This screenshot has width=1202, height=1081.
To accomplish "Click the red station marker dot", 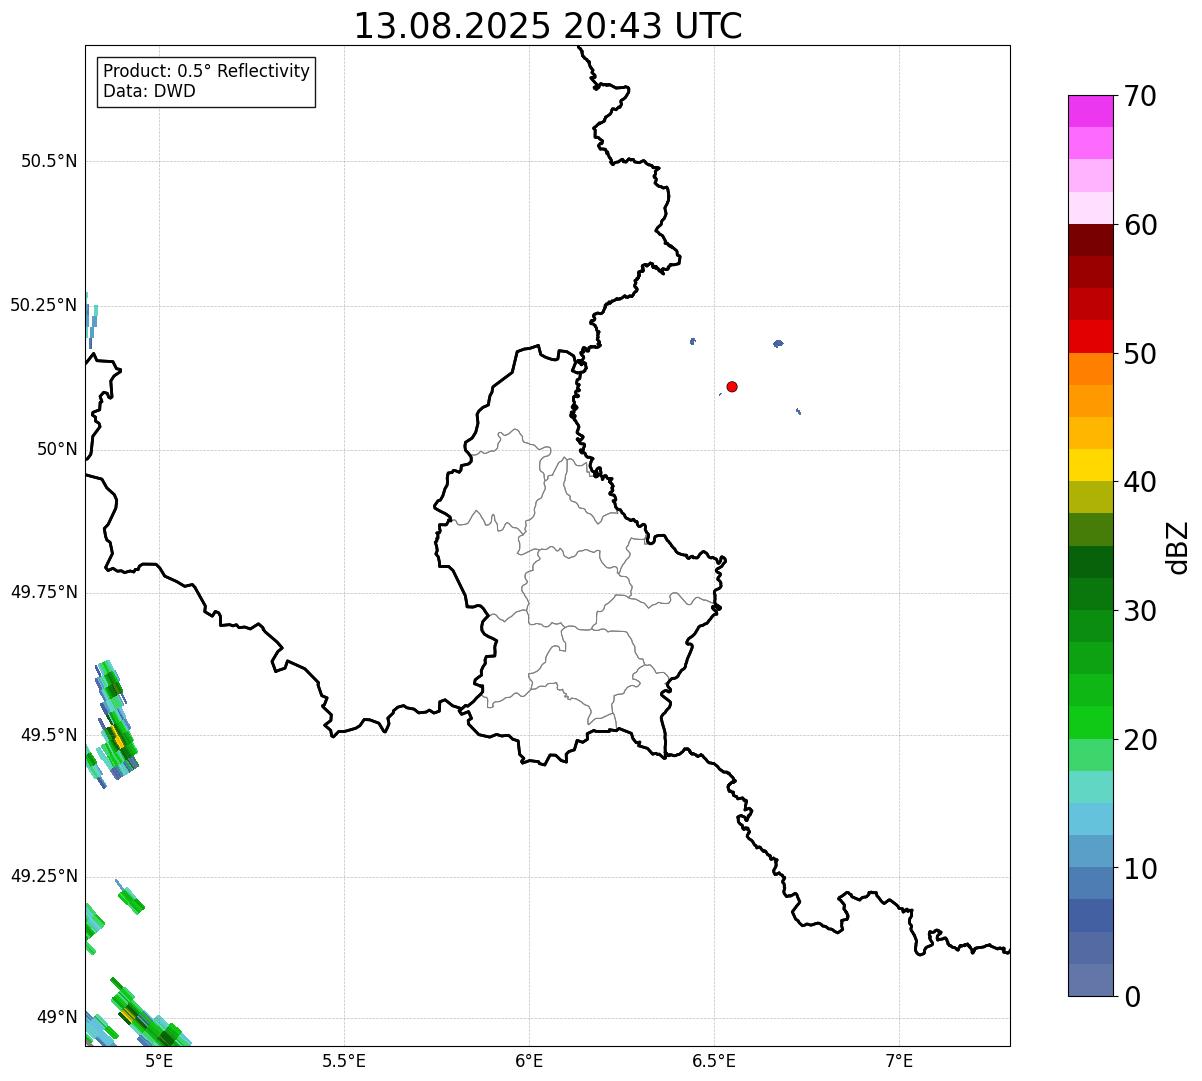I will tap(732, 386).
